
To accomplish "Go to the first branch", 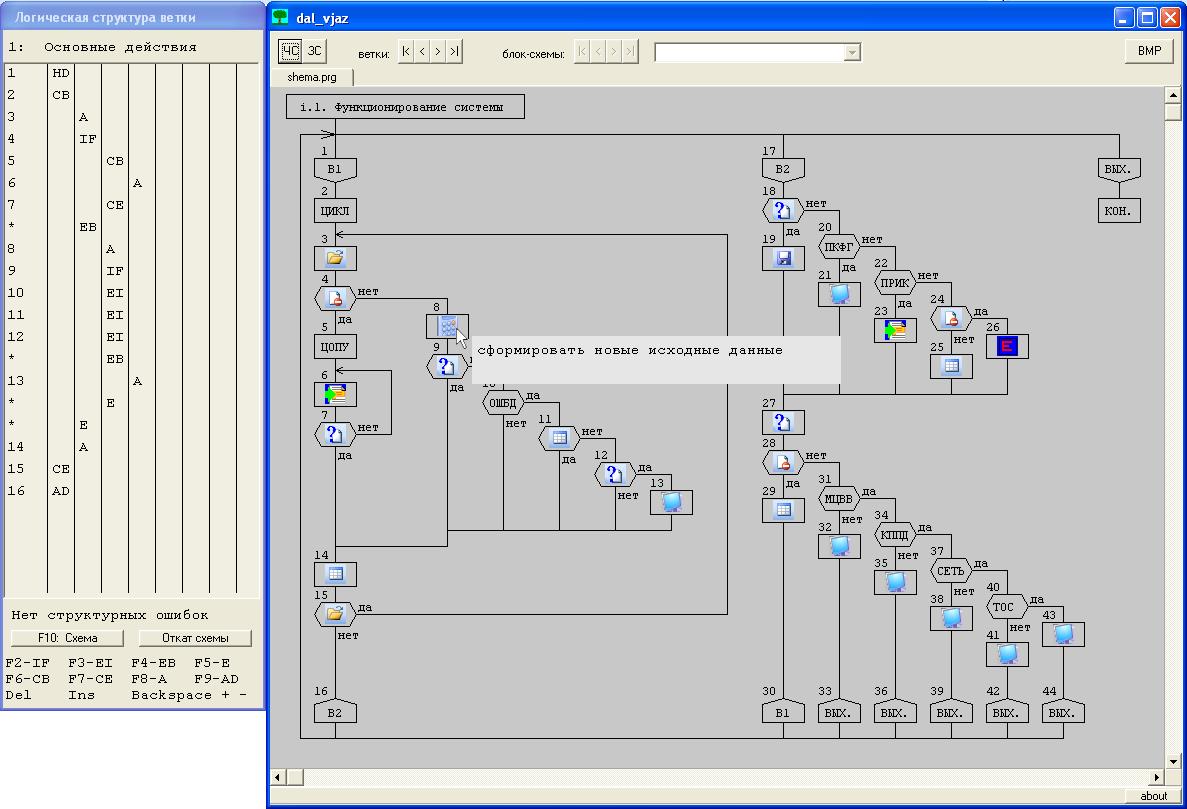I will tap(406, 51).
